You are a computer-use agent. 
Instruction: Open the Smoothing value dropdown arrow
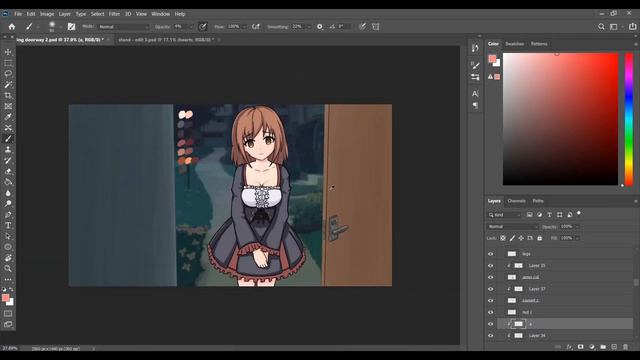[308, 27]
